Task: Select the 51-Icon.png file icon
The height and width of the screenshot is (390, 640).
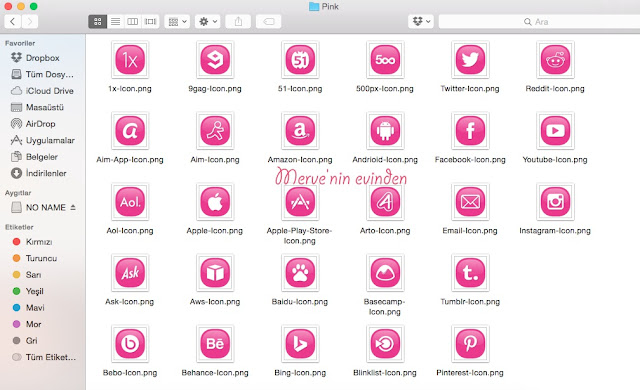Action: [x=300, y=60]
